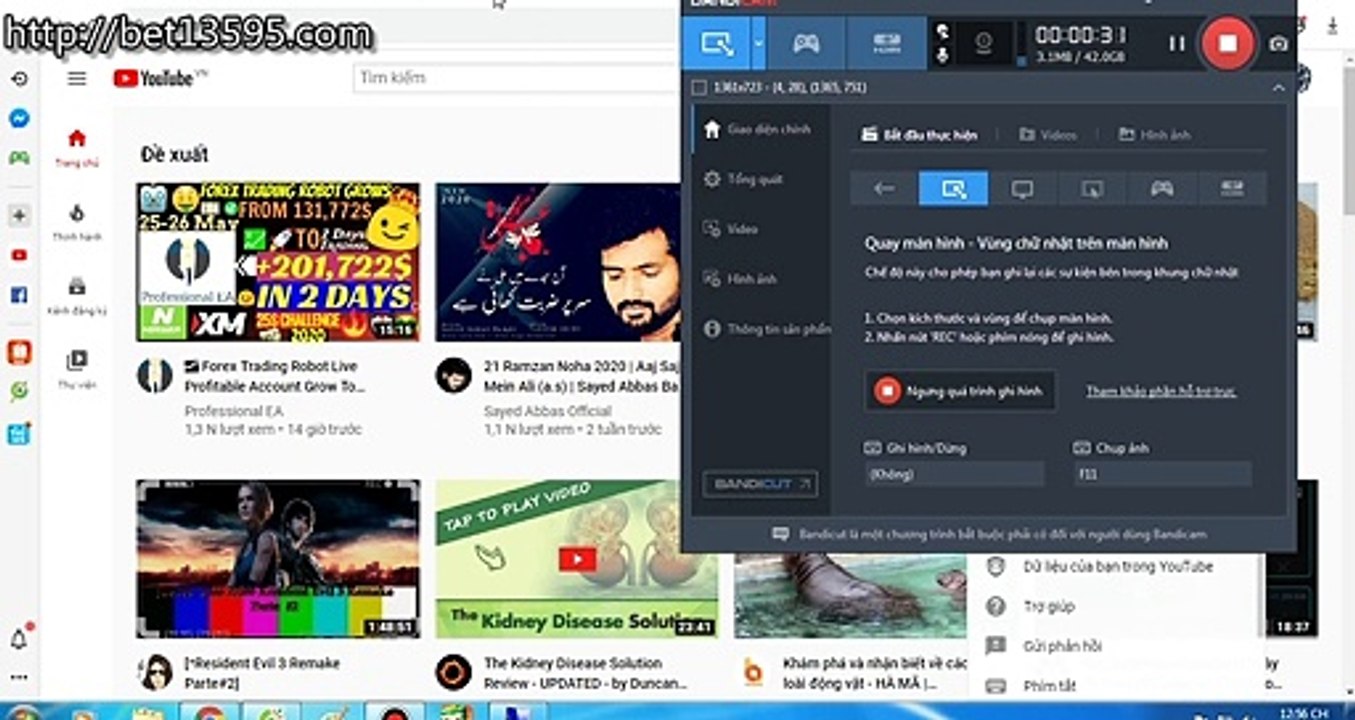
Task: Click the plus icon in the browser sidebar
Action: (19, 215)
